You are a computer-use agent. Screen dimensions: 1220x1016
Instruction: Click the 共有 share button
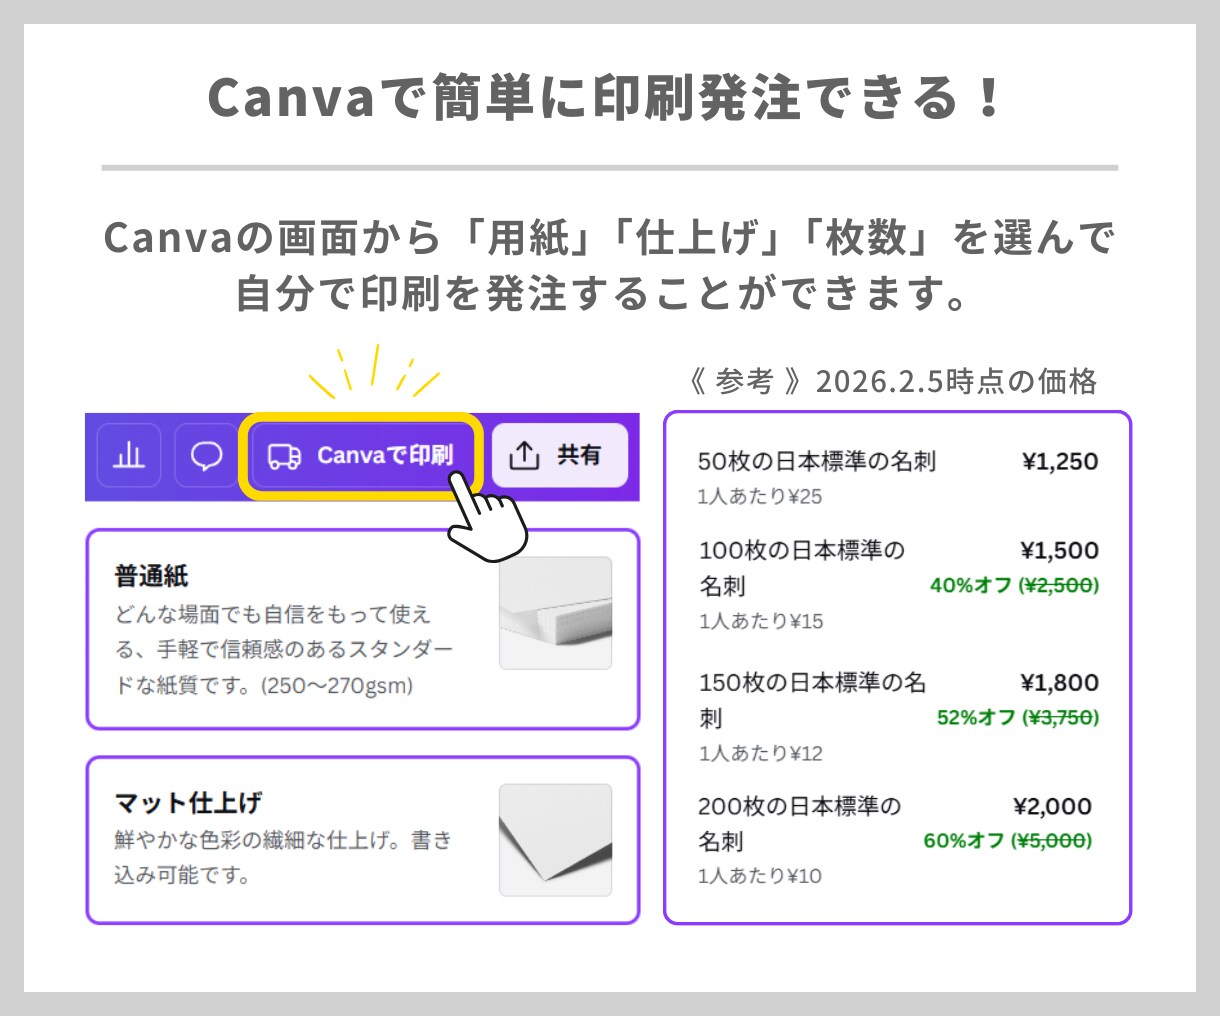coord(560,455)
